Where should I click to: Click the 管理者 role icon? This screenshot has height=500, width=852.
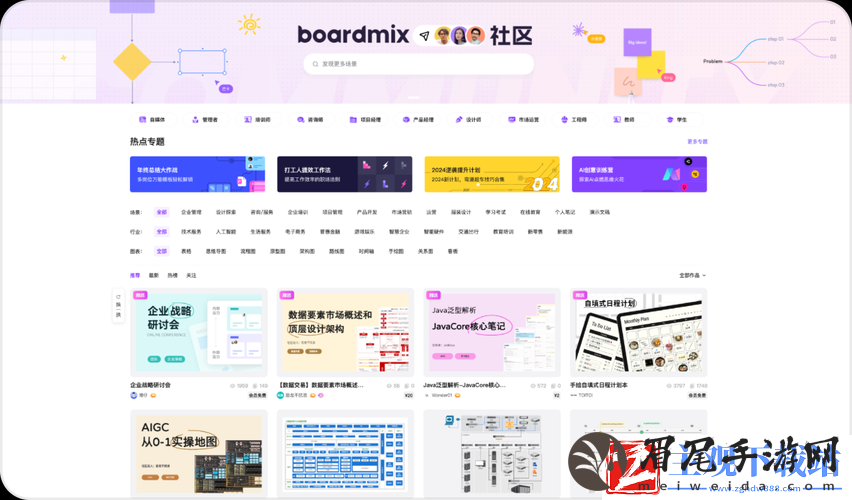click(196, 120)
